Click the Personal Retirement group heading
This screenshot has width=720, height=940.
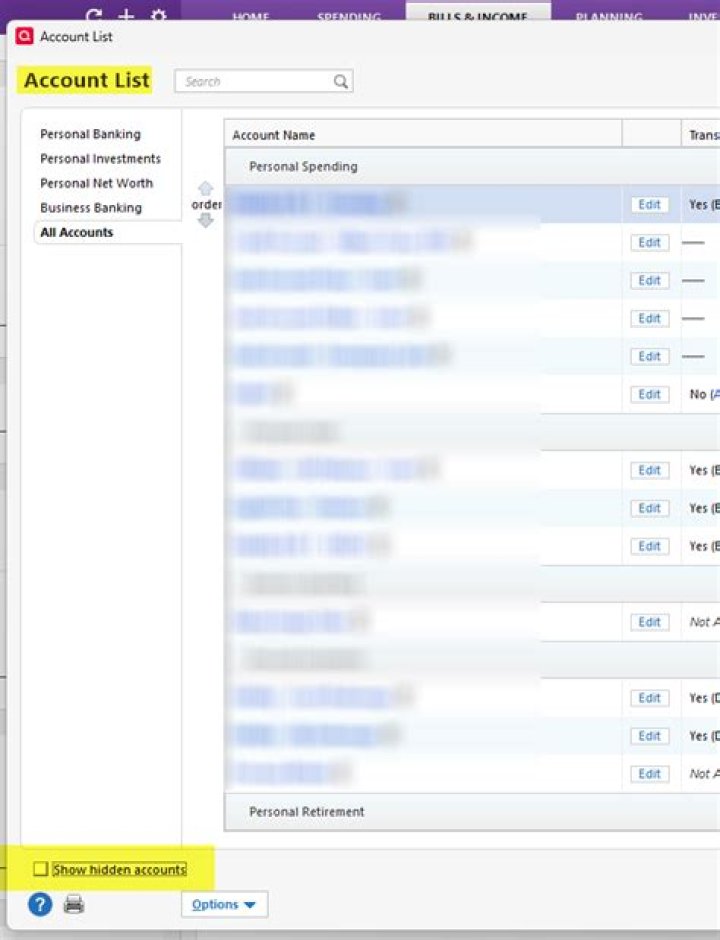(x=306, y=812)
